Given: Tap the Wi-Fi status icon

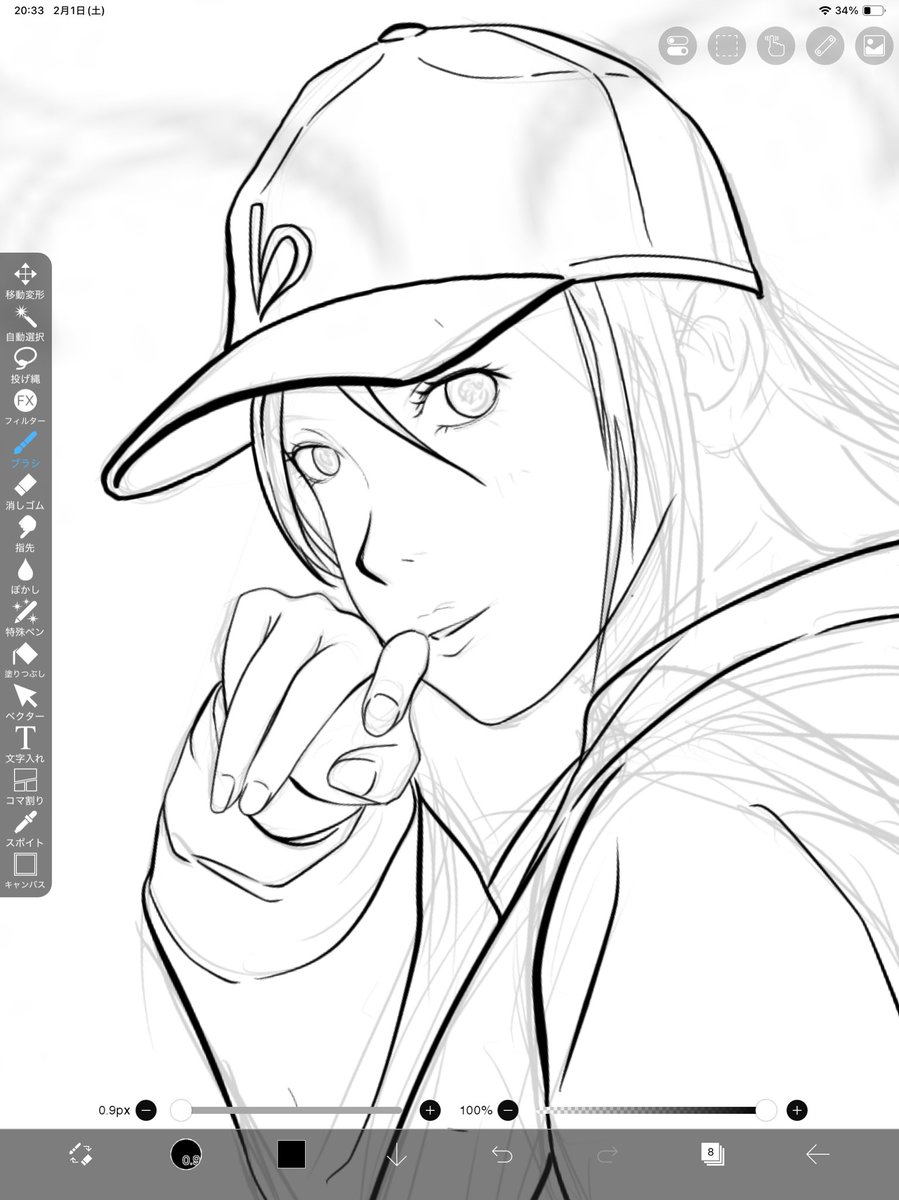Looking at the screenshot, I should click(824, 10).
